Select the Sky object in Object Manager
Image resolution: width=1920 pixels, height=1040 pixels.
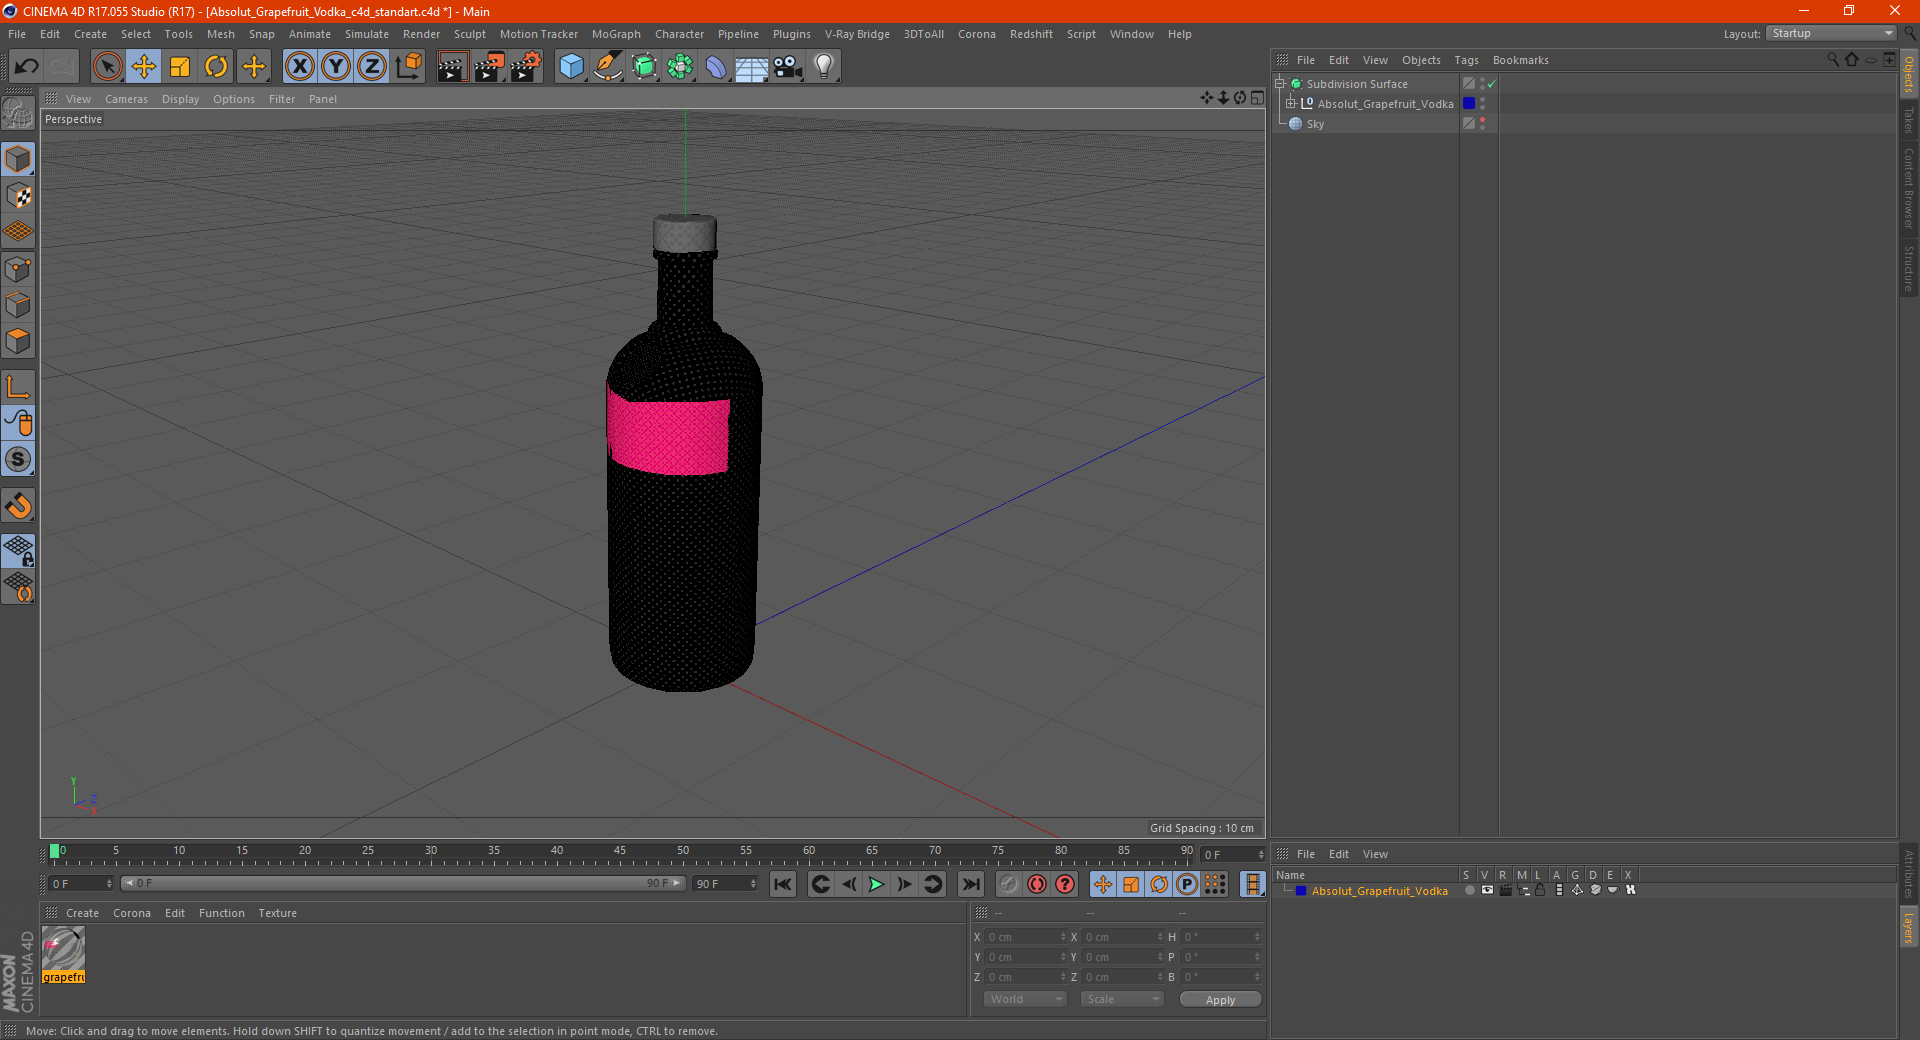click(x=1315, y=124)
